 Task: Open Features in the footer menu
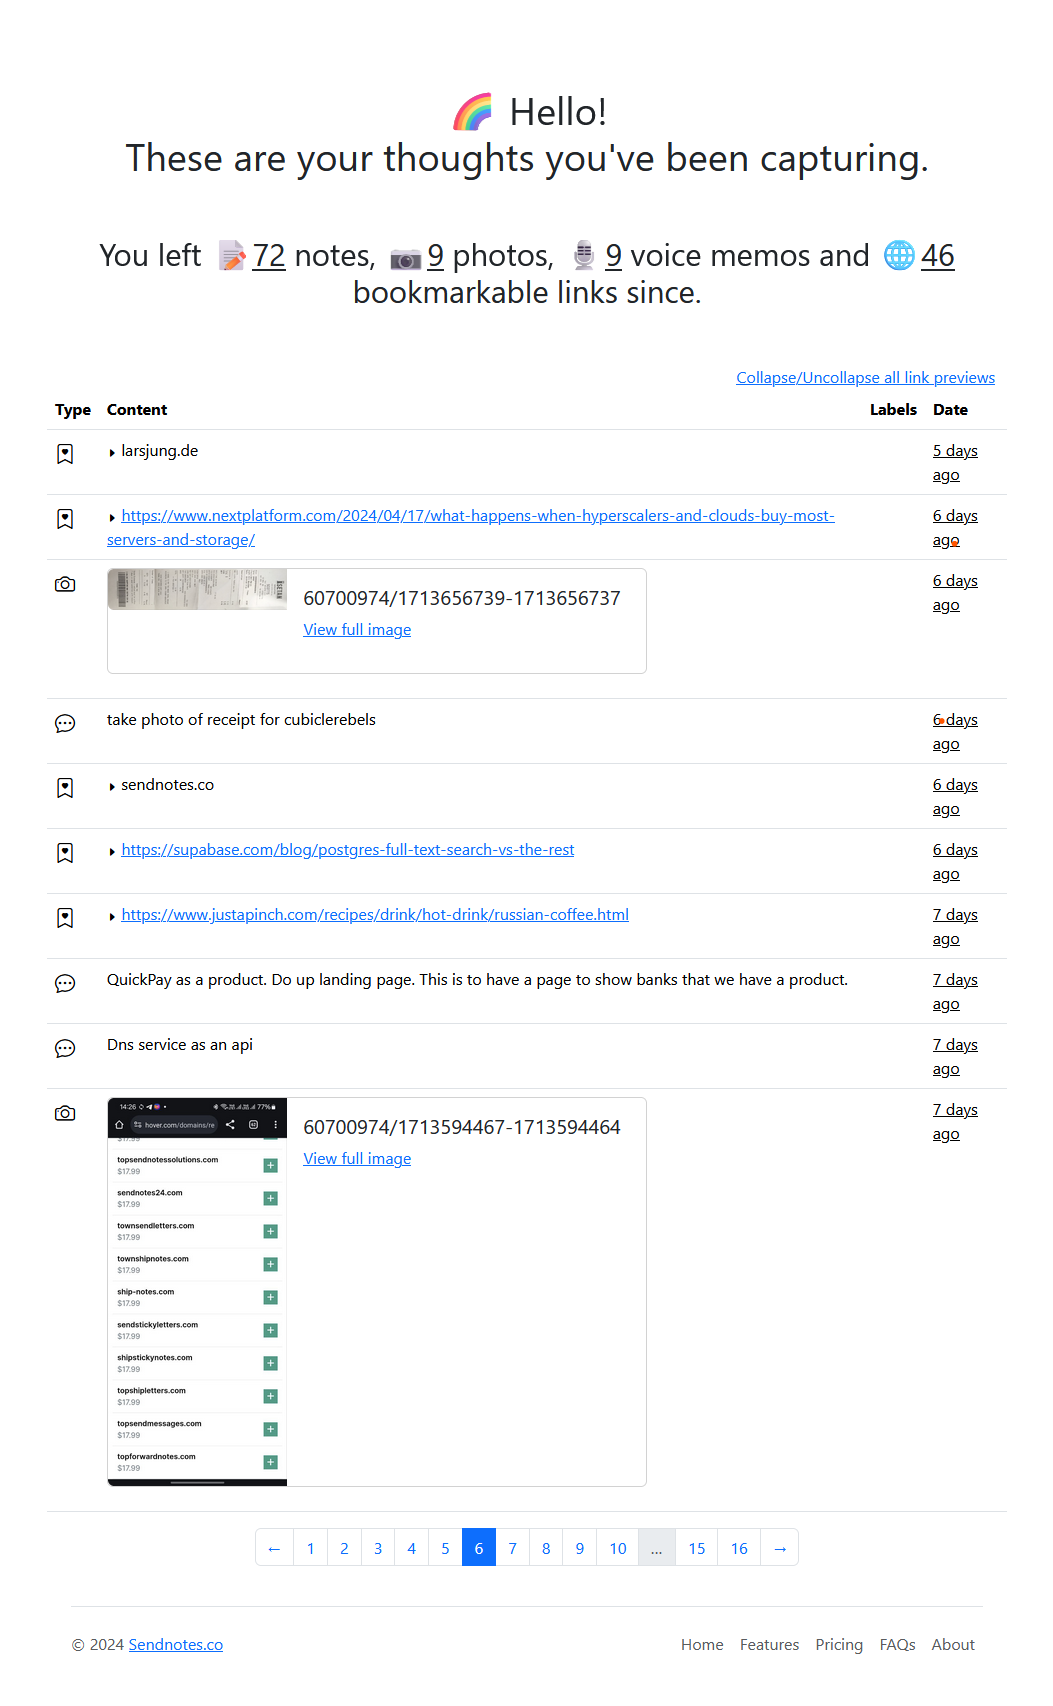(x=770, y=1645)
